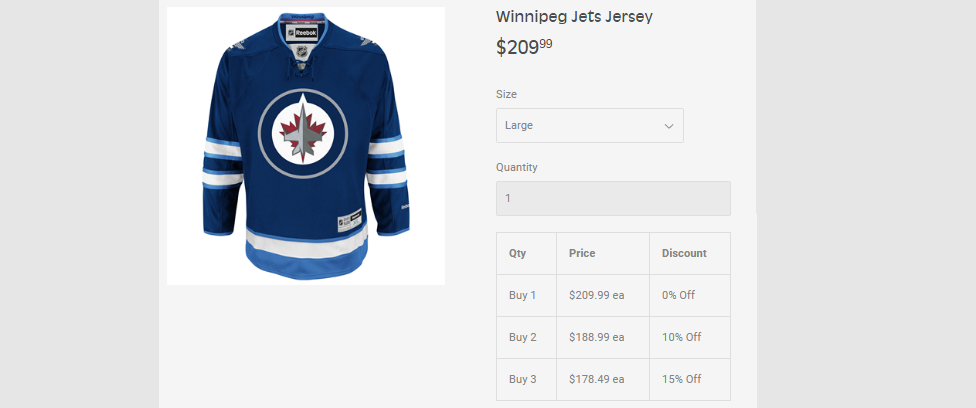Select the Buy 1 row

613,295
